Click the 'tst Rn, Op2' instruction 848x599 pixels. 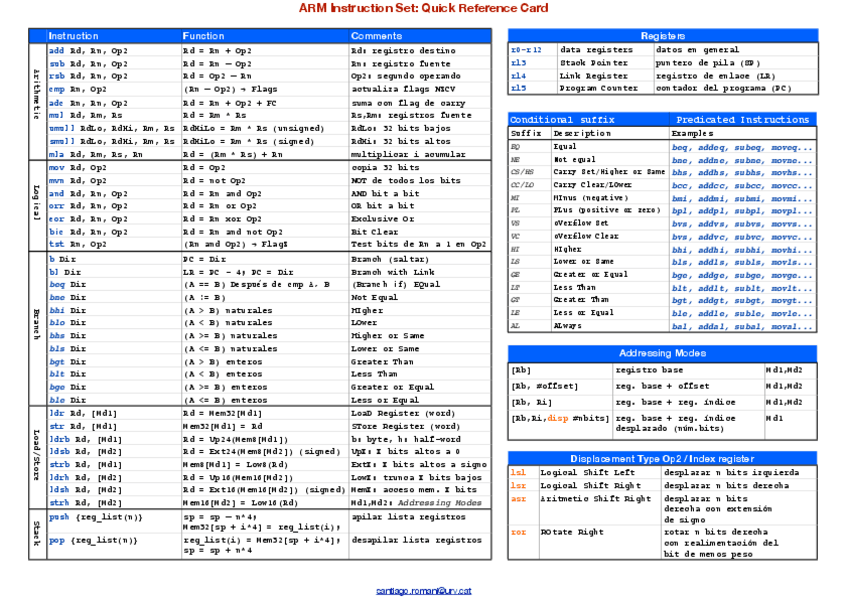pos(77,244)
